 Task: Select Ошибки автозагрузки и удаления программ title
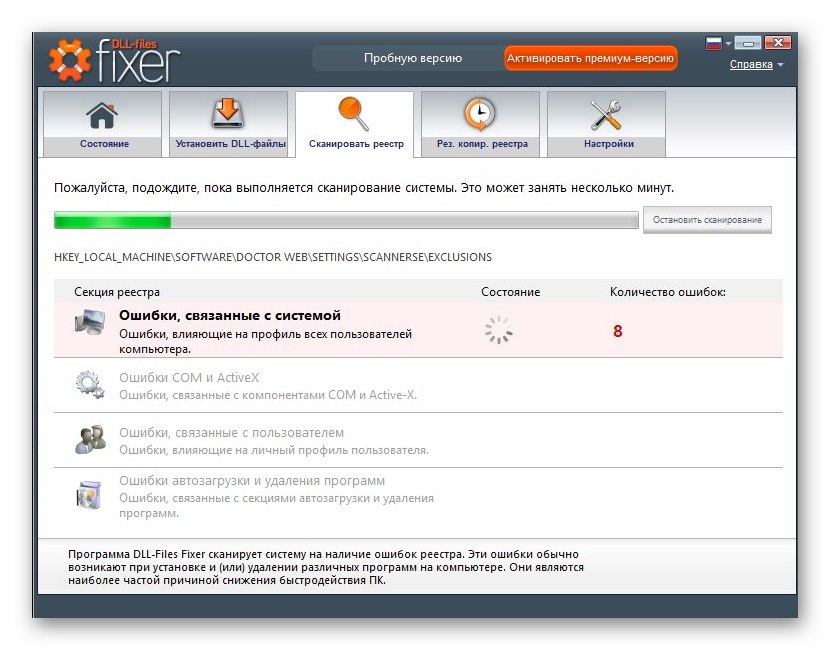point(252,481)
